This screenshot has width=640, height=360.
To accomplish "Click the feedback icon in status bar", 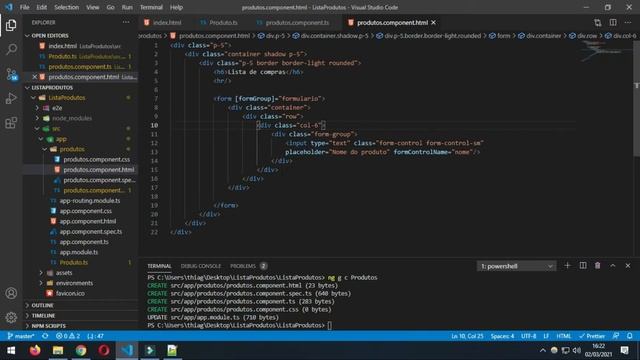I will [616, 336].
